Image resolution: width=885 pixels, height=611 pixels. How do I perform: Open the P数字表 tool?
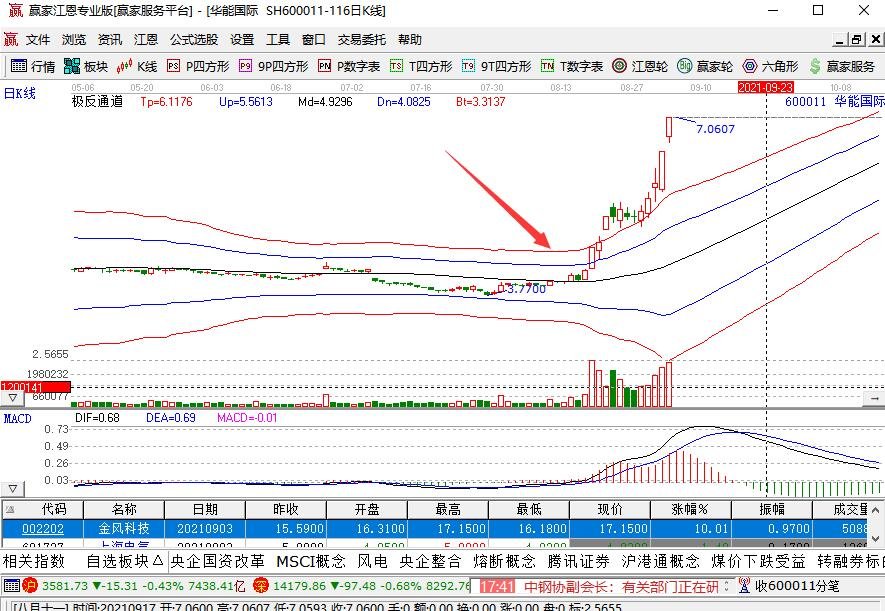(349, 67)
